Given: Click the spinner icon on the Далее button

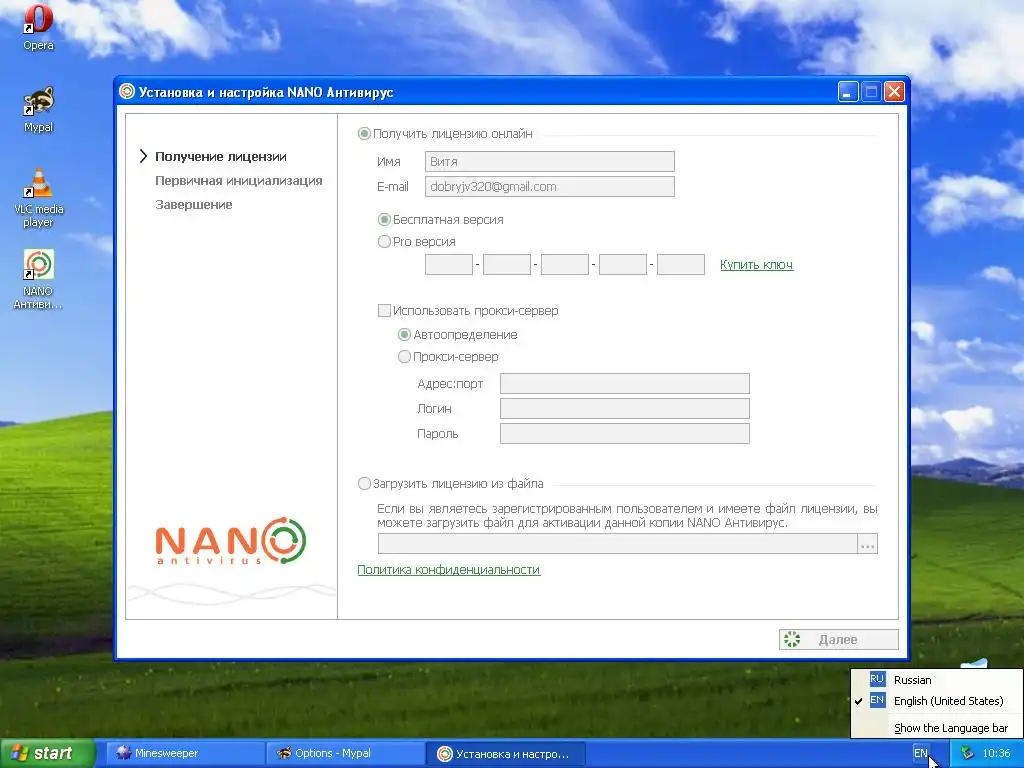Looking at the screenshot, I should point(792,639).
